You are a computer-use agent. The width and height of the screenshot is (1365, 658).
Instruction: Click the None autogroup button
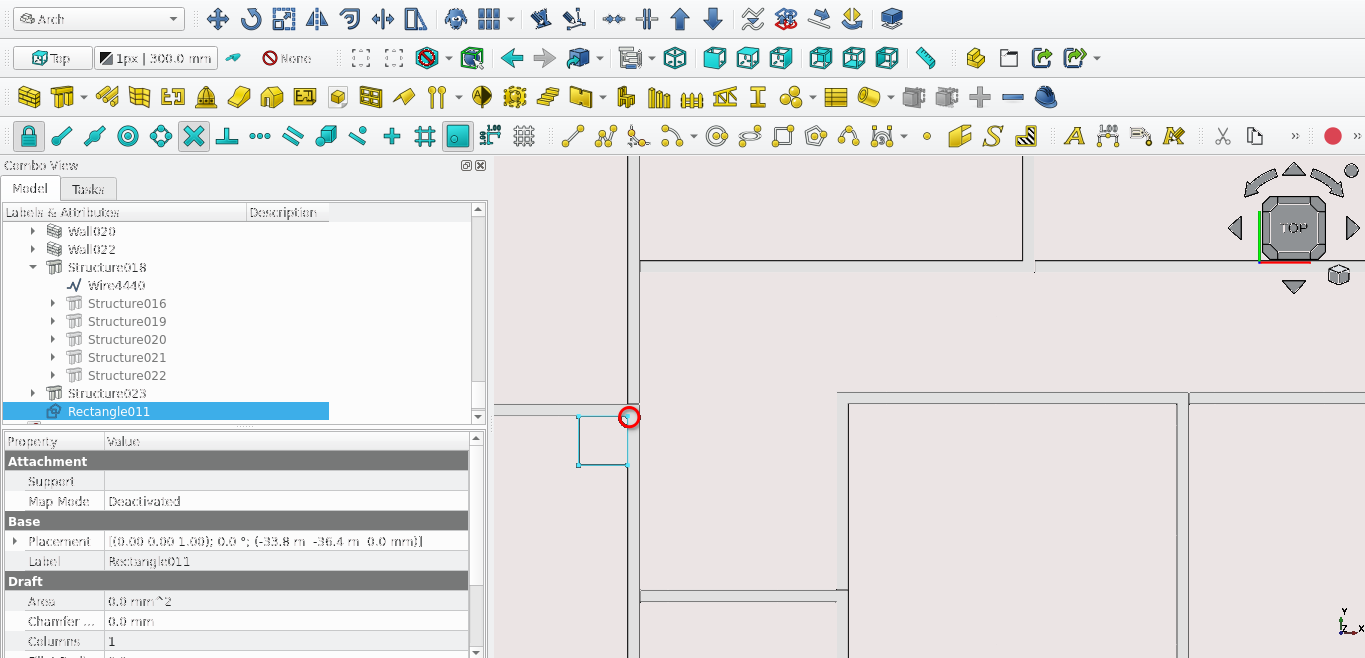point(286,58)
